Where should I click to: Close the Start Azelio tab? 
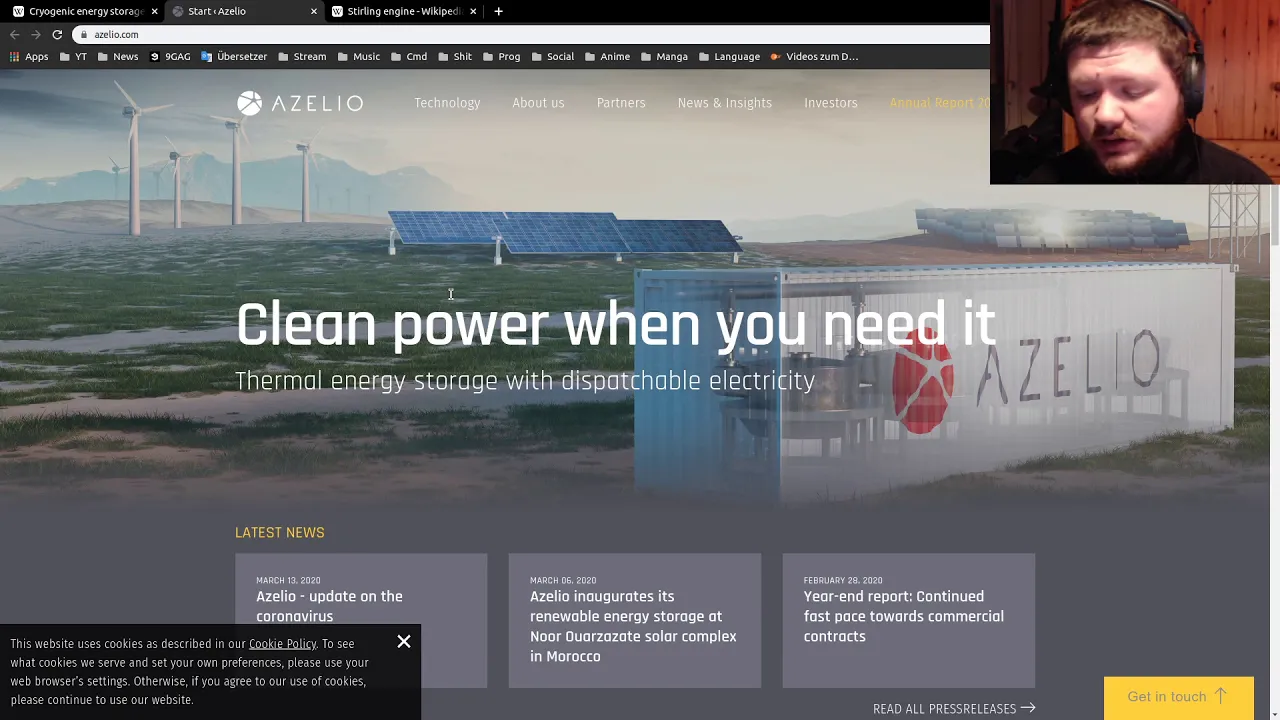coord(314,11)
